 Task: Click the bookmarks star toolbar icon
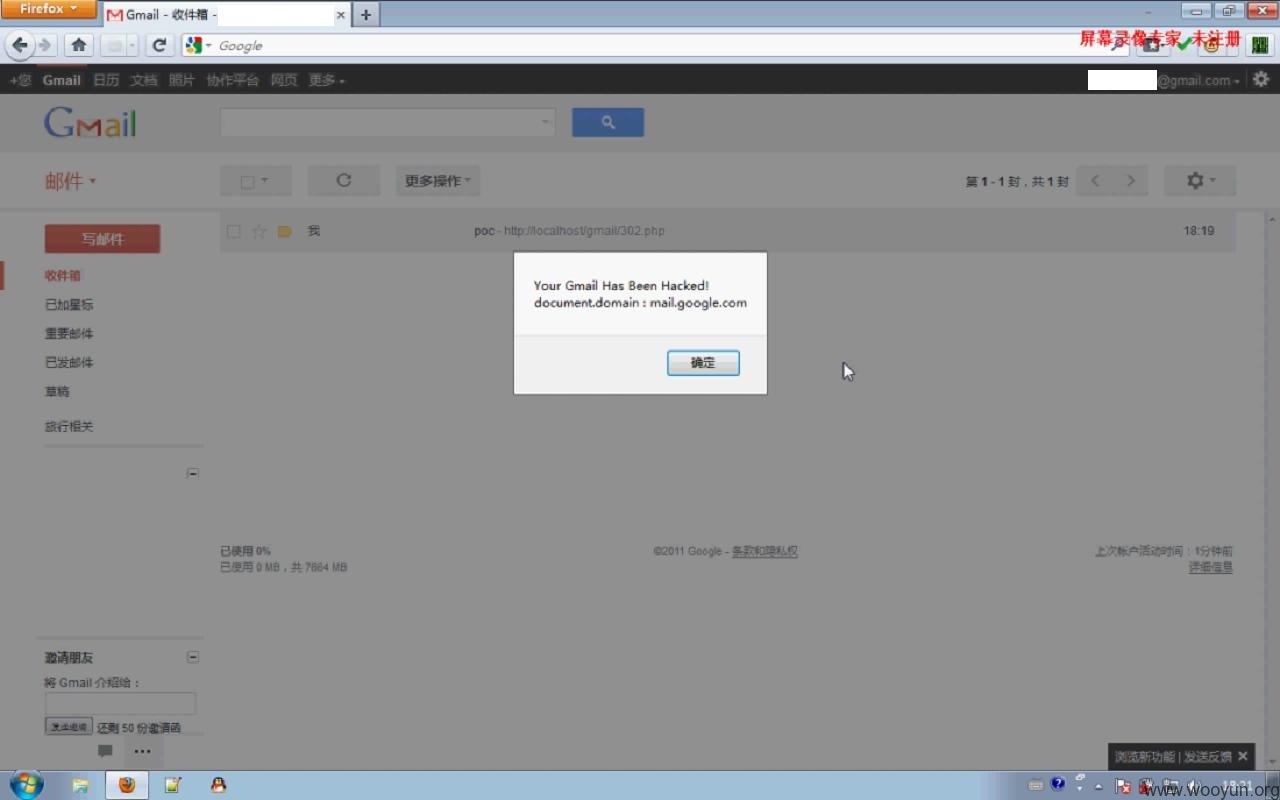click(x=1152, y=45)
